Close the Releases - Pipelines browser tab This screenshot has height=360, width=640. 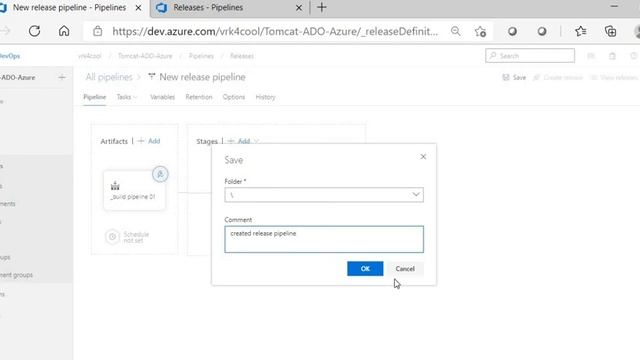point(299,8)
